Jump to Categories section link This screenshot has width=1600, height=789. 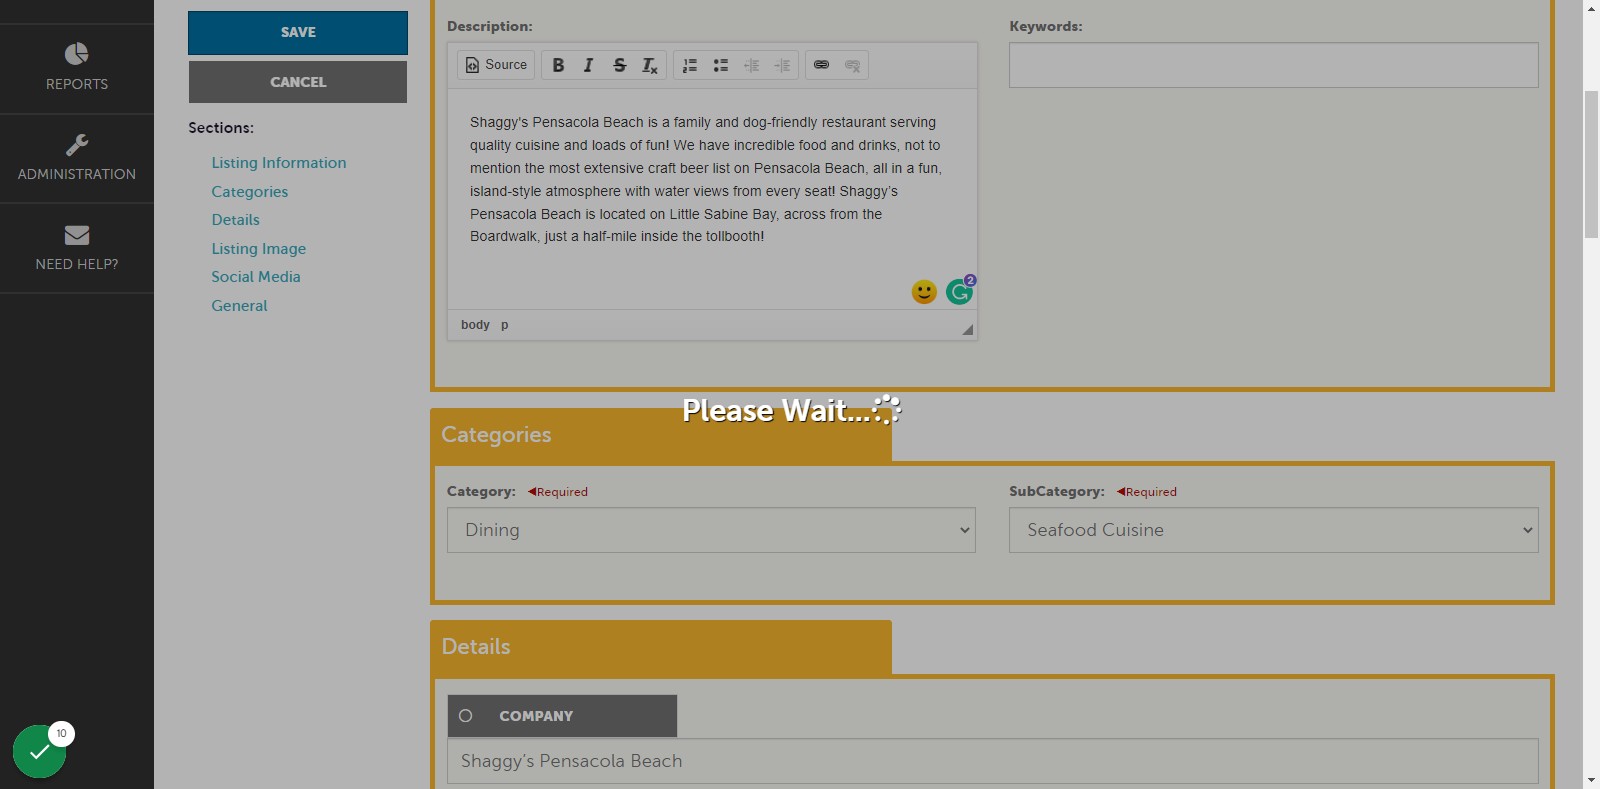(x=250, y=192)
